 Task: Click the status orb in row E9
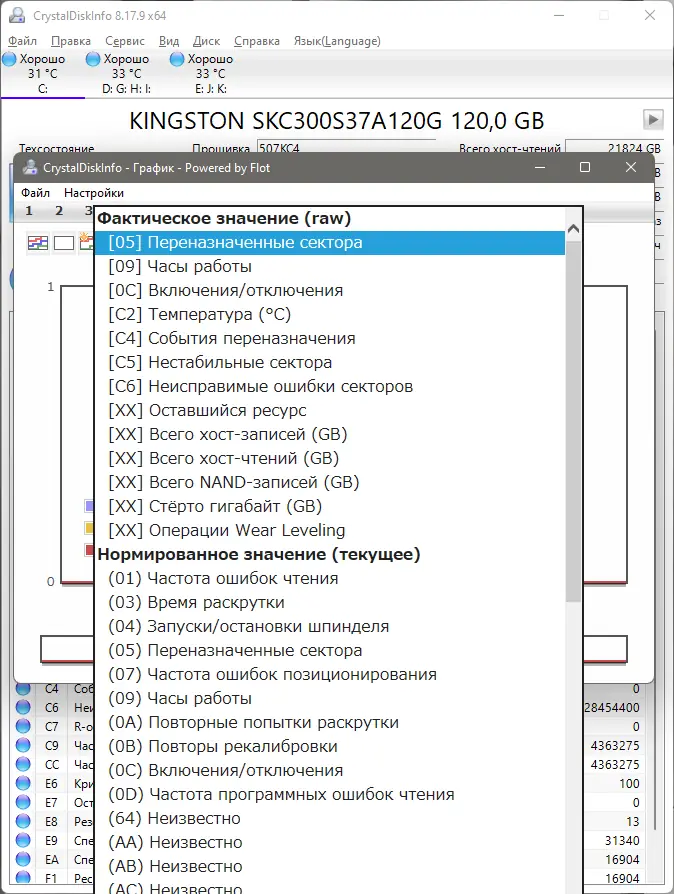pos(23,840)
